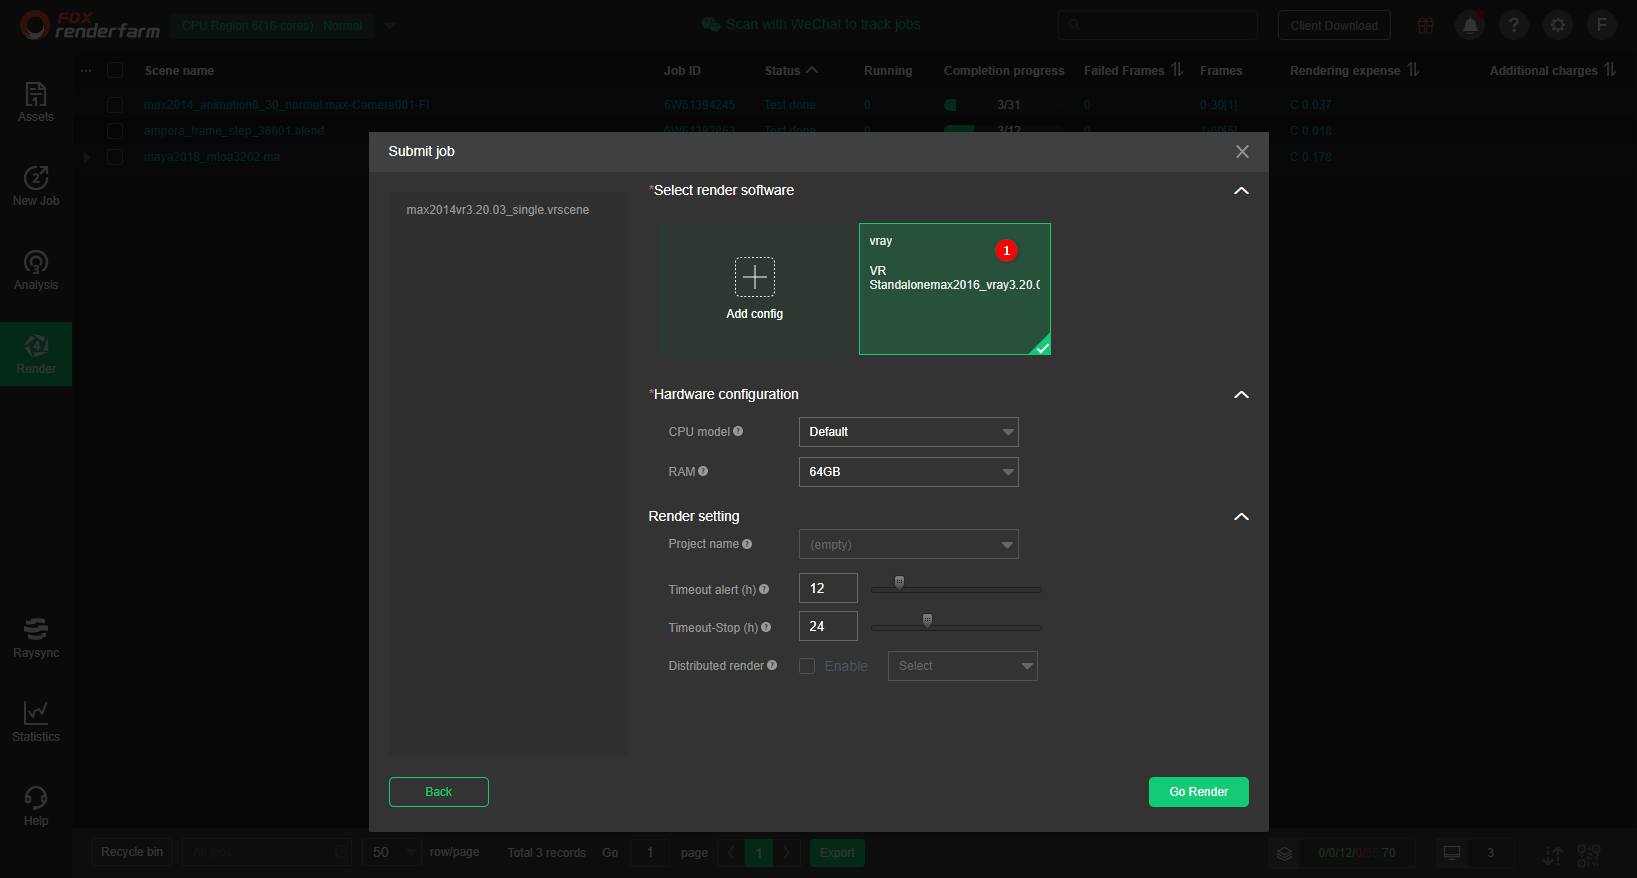The image size is (1637, 878).
Task: Click the layers icon in status bar
Action: tap(1285, 853)
